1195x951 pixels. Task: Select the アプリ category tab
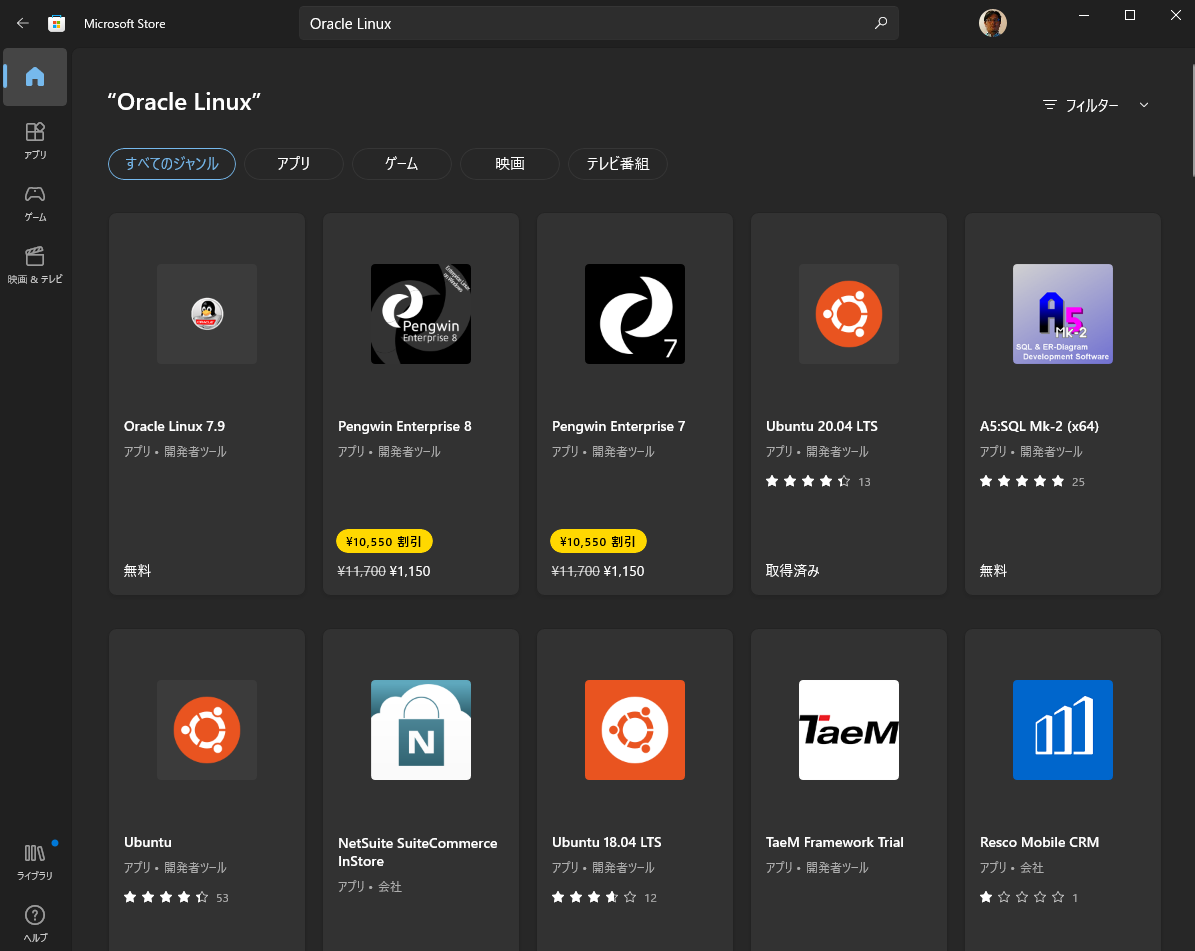click(293, 164)
